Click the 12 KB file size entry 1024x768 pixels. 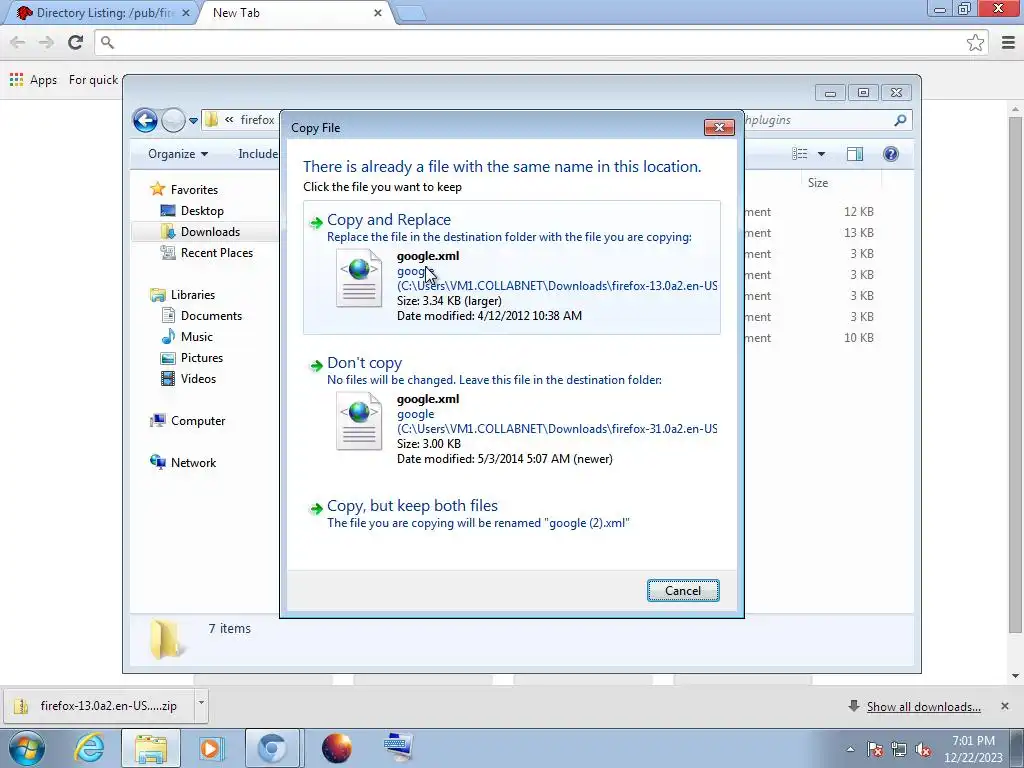pos(858,212)
